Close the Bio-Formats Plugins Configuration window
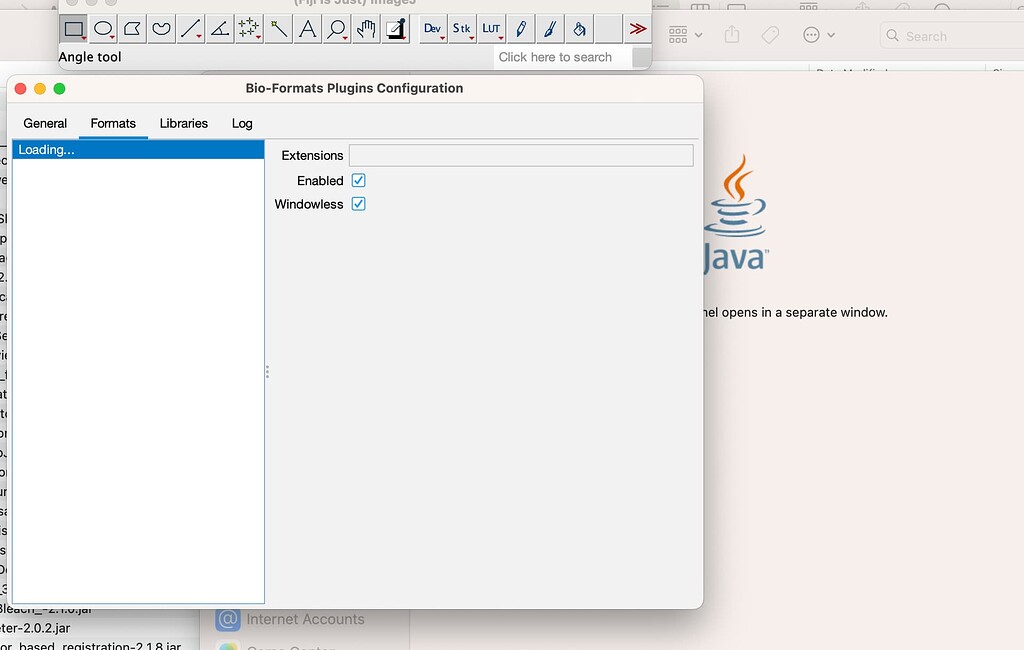Screen dimensions: 1024x650 click(x=20, y=88)
